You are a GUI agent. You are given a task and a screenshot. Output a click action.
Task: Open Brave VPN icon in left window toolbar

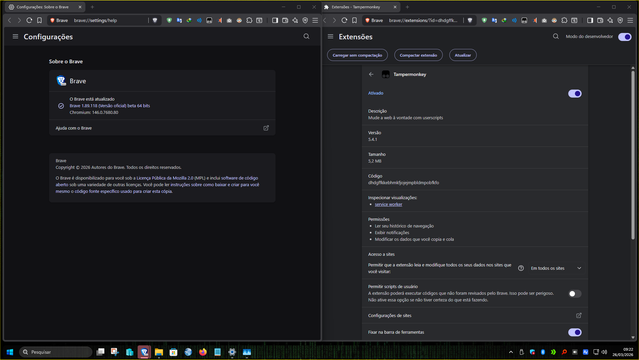305,20
